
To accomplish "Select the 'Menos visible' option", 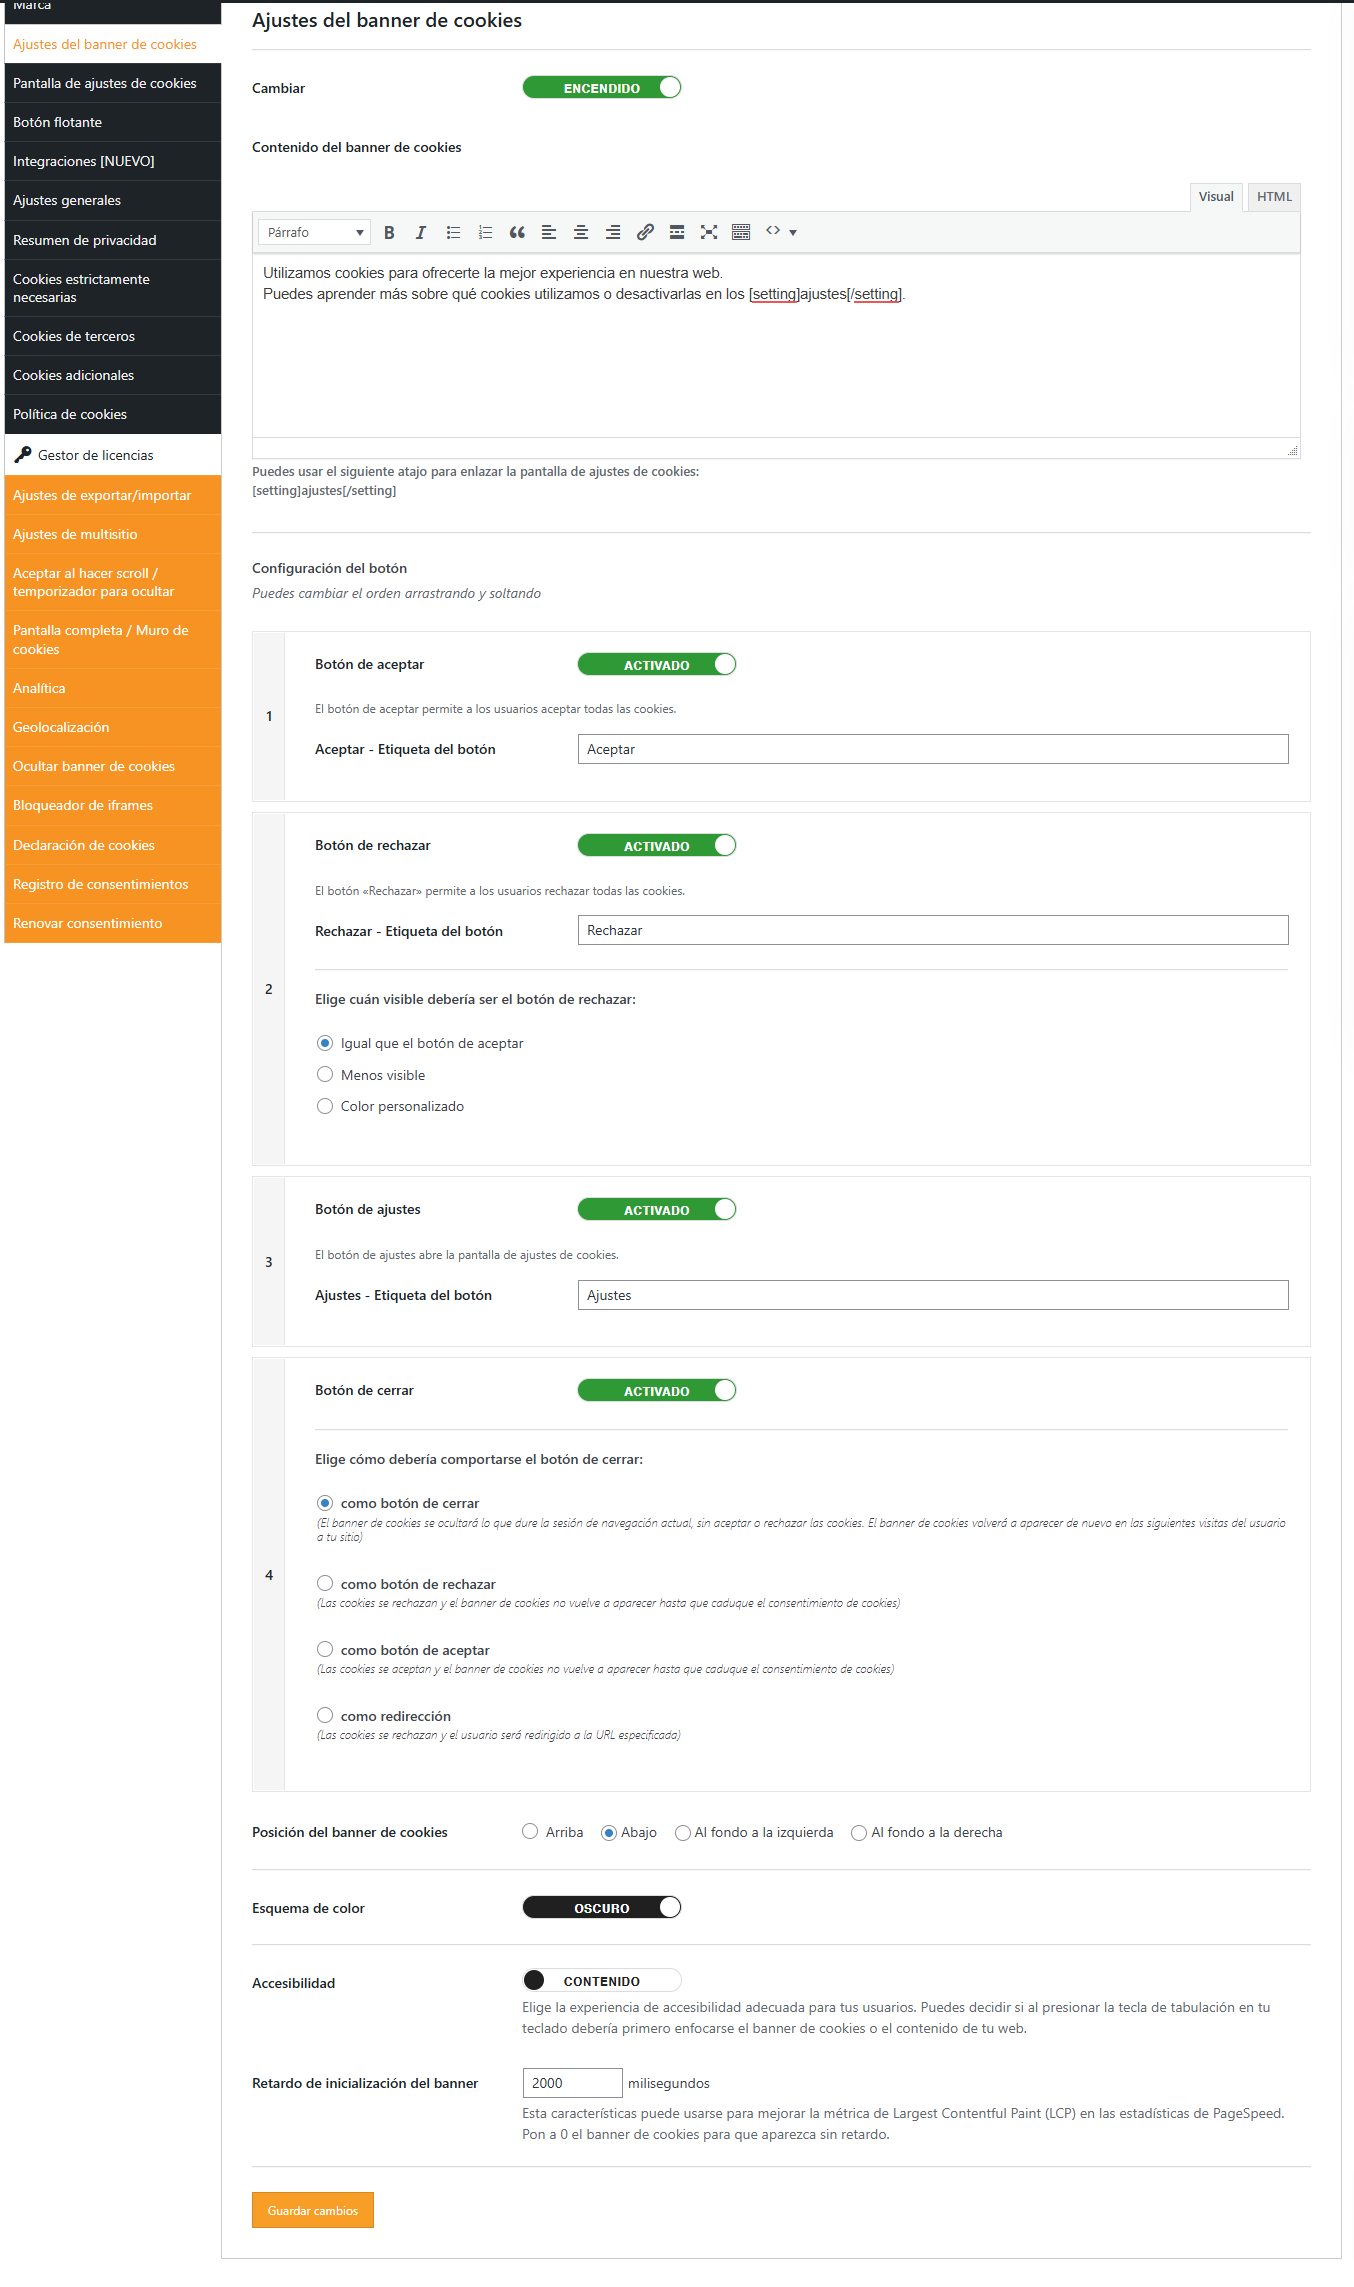I will (325, 1075).
